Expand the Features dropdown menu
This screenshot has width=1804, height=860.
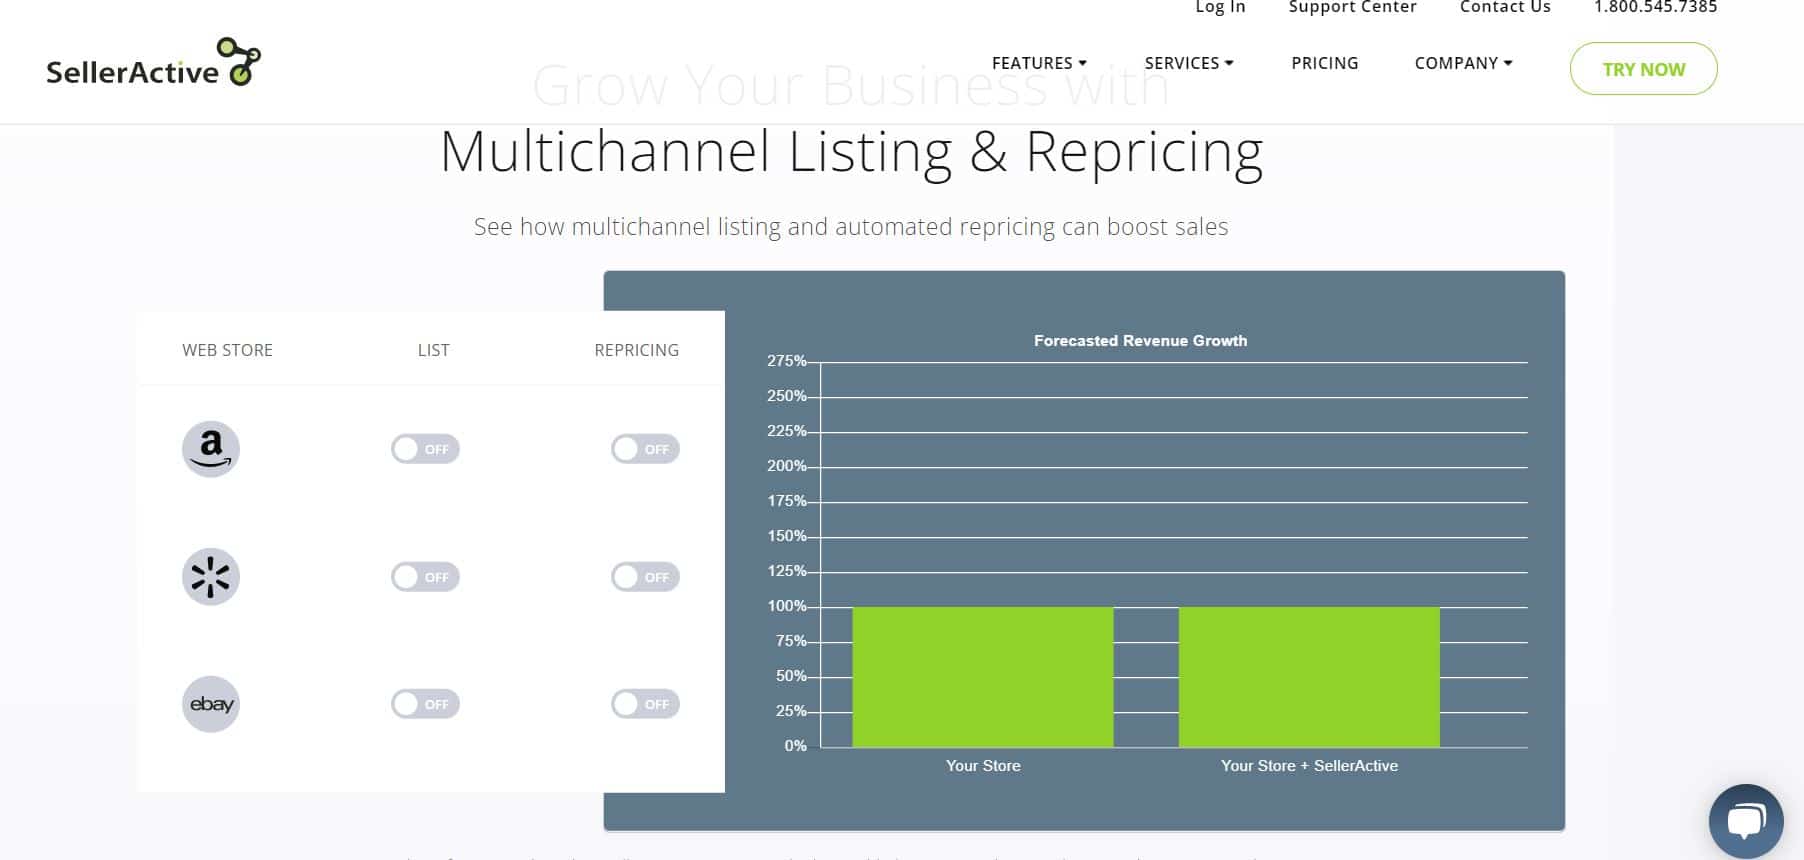[x=1039, y=63]
